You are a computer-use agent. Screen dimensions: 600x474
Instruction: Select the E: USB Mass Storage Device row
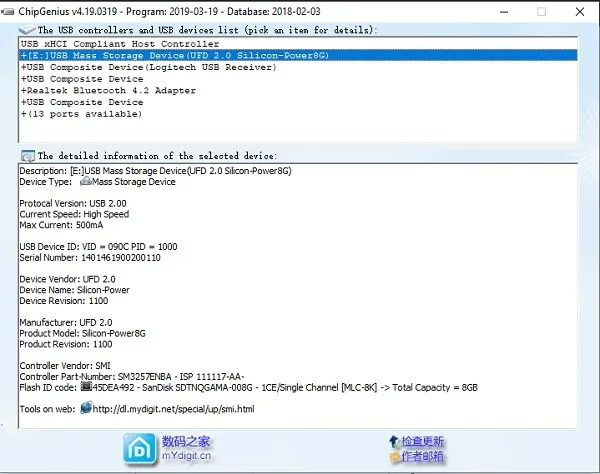pos(298,55)
